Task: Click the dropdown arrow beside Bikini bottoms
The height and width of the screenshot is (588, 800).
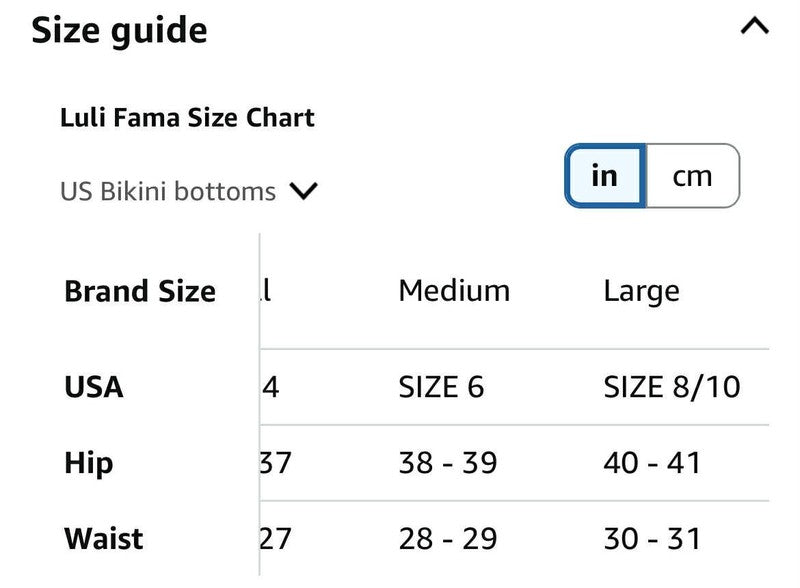Action: click(x=303, y=191)
